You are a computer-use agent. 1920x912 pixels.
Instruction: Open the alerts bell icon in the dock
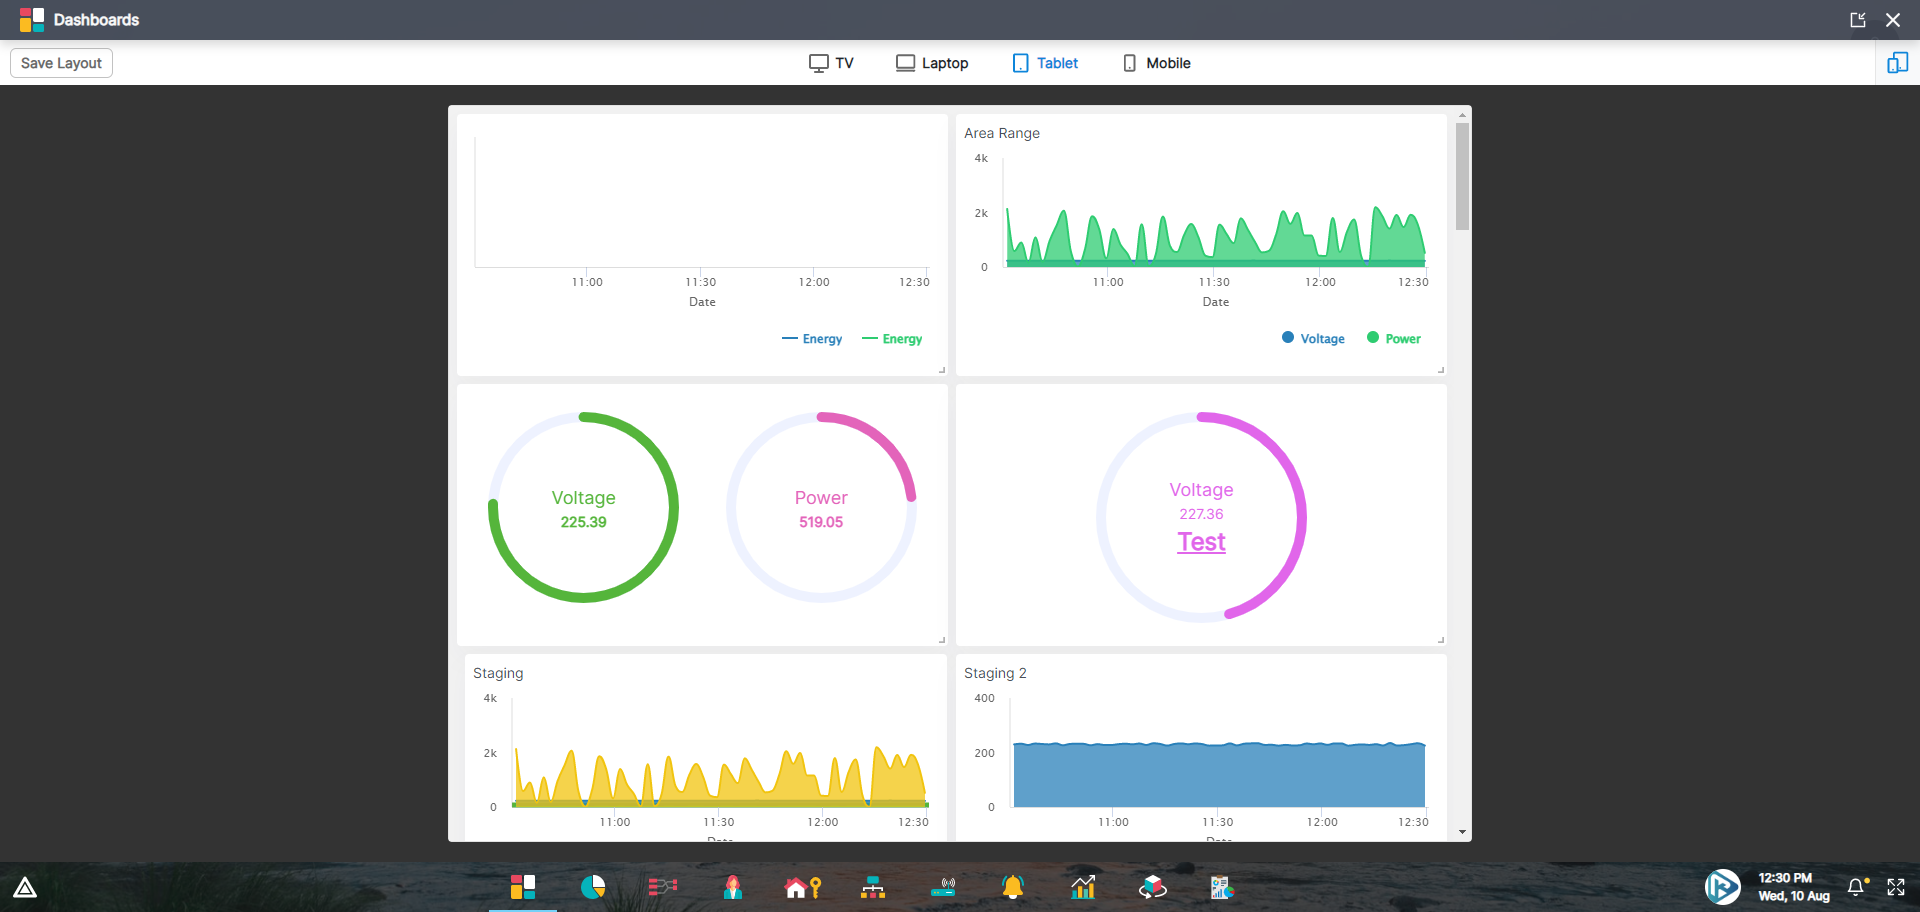1013,887
